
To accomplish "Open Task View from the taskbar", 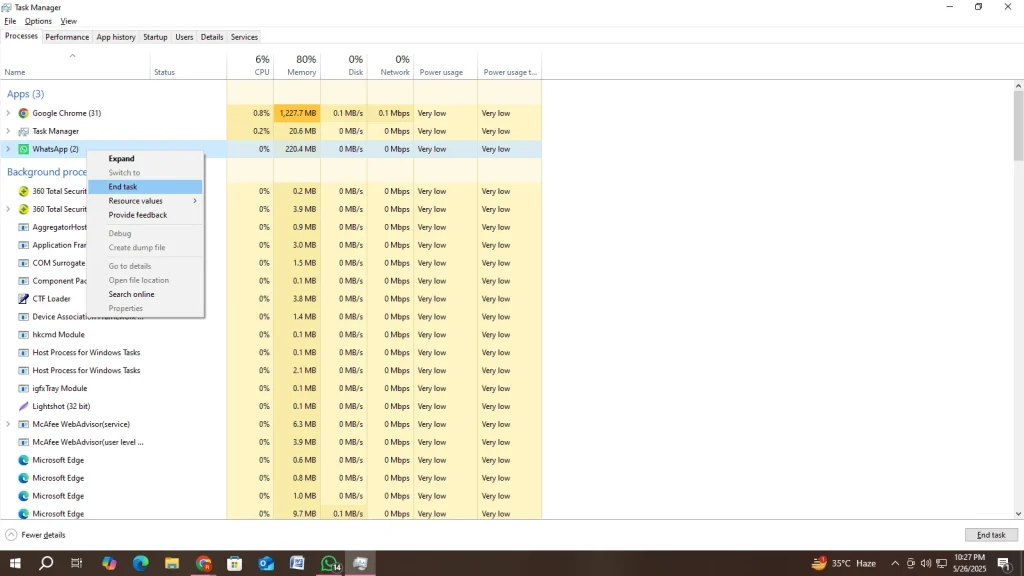I will pos(76,563).
